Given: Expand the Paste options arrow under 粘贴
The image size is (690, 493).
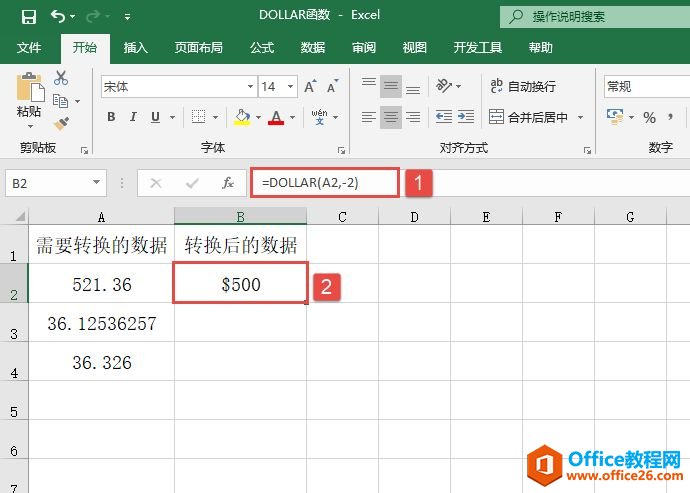Looking at the screenshot, I should click(30, 127).
